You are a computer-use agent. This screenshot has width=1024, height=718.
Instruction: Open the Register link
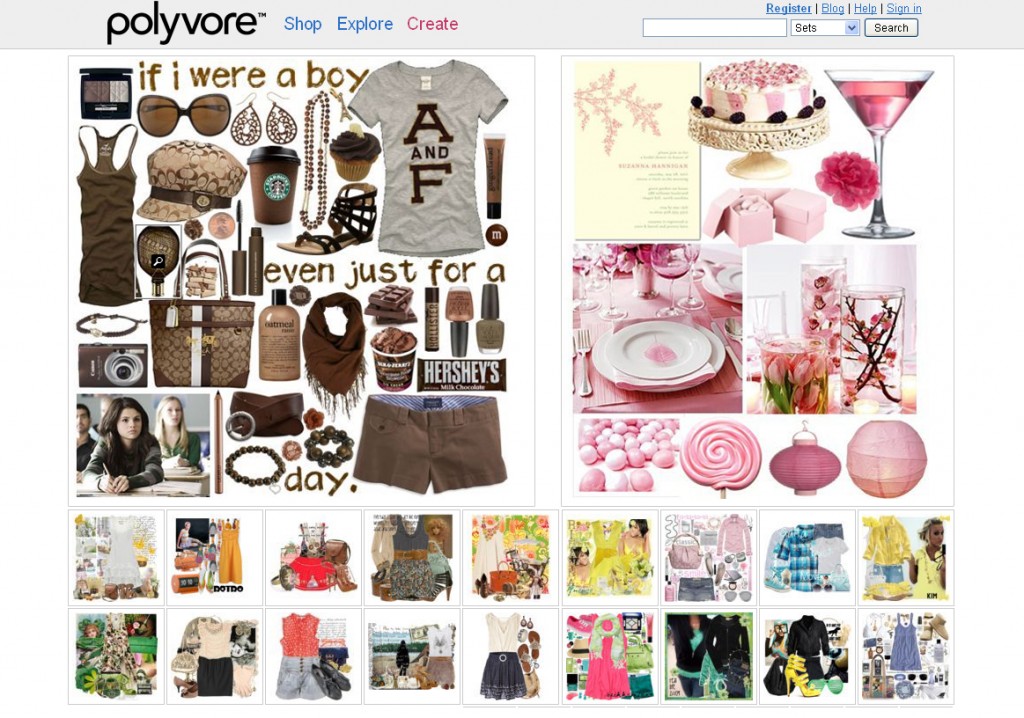[790, 8]
